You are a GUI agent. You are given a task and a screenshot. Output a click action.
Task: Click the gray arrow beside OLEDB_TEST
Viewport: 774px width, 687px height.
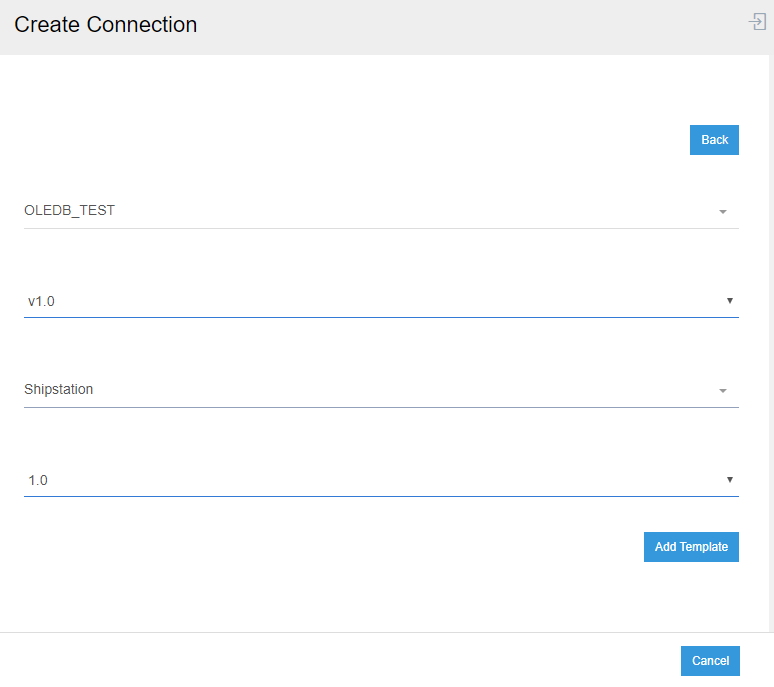(x=722, y=212)
